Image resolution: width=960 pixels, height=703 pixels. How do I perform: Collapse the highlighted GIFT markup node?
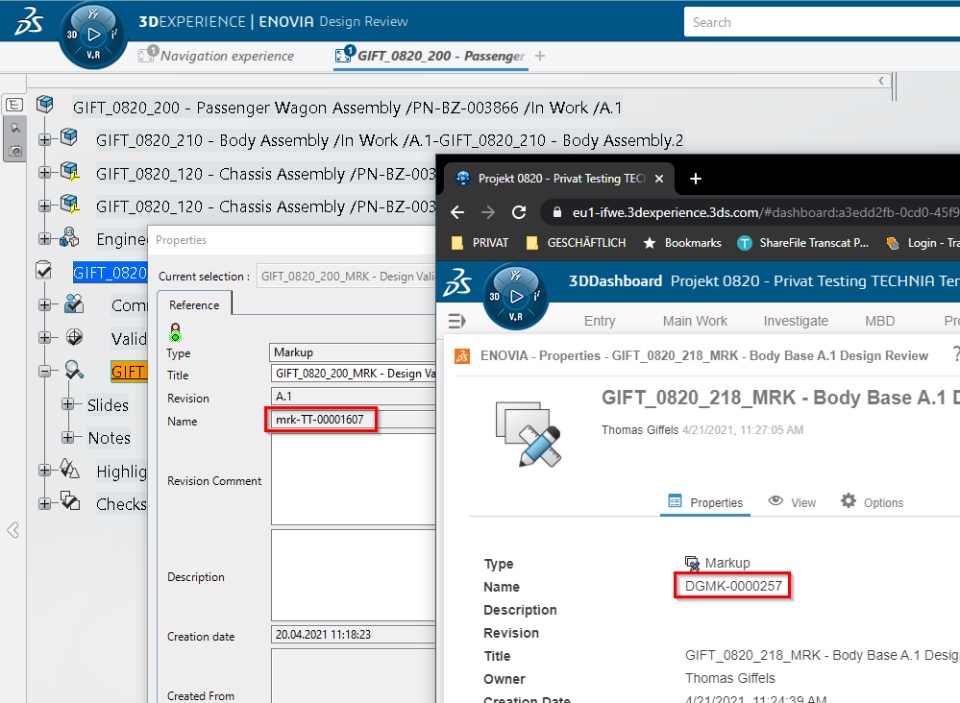(44, 371)
